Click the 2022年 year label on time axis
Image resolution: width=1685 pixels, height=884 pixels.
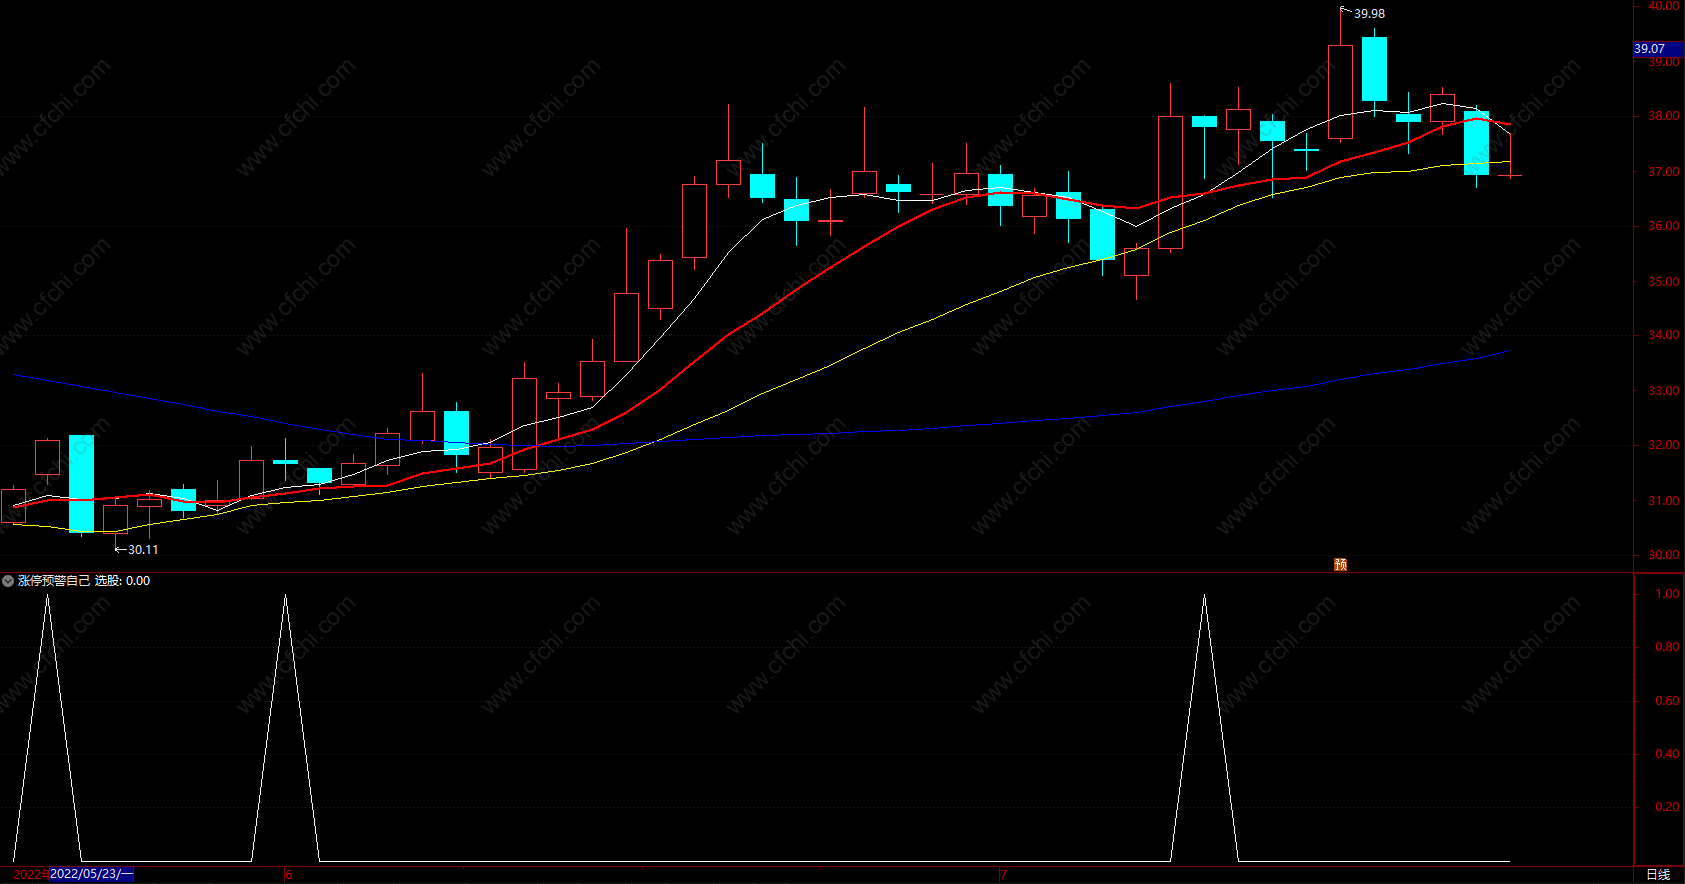click(x=30, y=875)
